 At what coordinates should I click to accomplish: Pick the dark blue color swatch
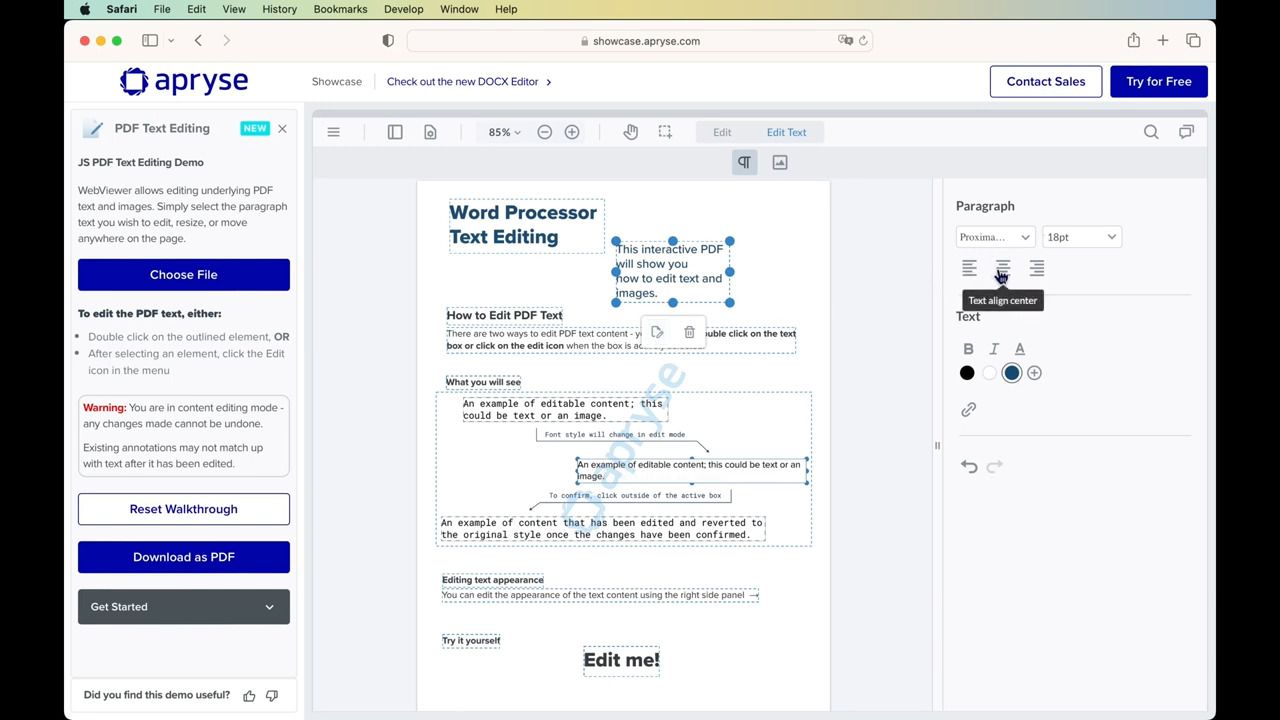point(1012,373)
